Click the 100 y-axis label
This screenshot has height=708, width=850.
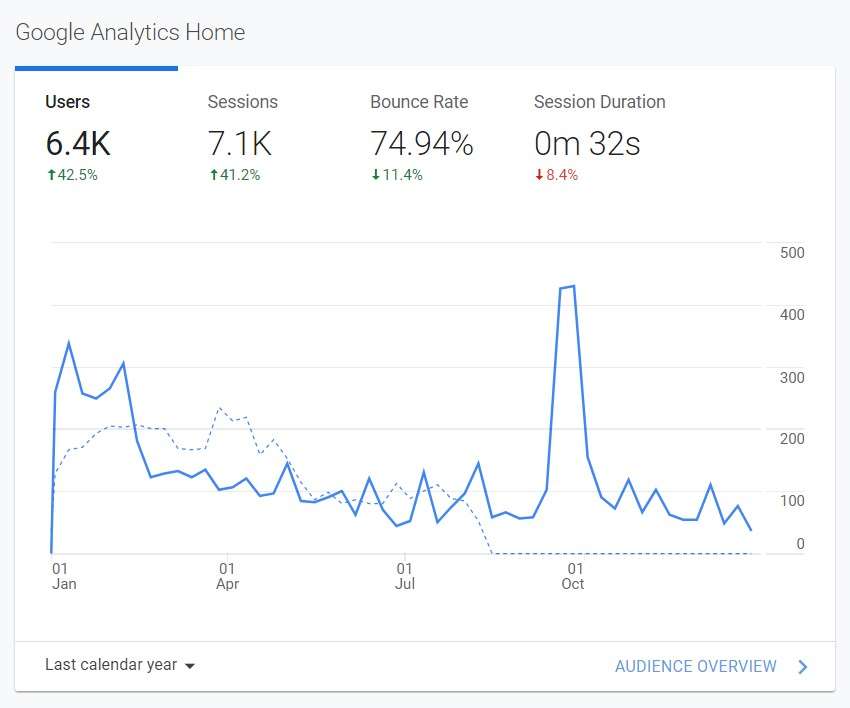point(792,500)
